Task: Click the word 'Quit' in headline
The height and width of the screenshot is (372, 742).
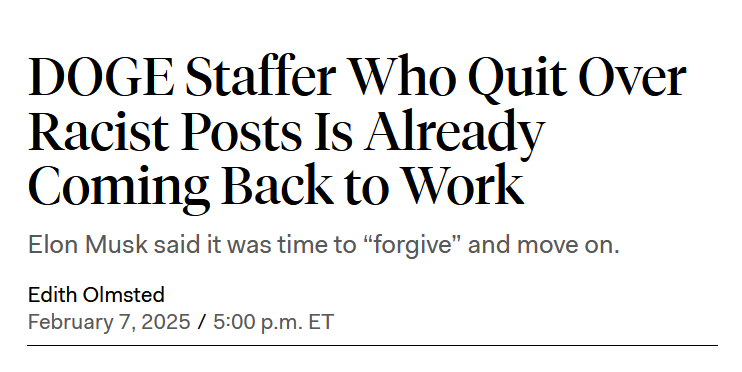Action: [518, 79]
